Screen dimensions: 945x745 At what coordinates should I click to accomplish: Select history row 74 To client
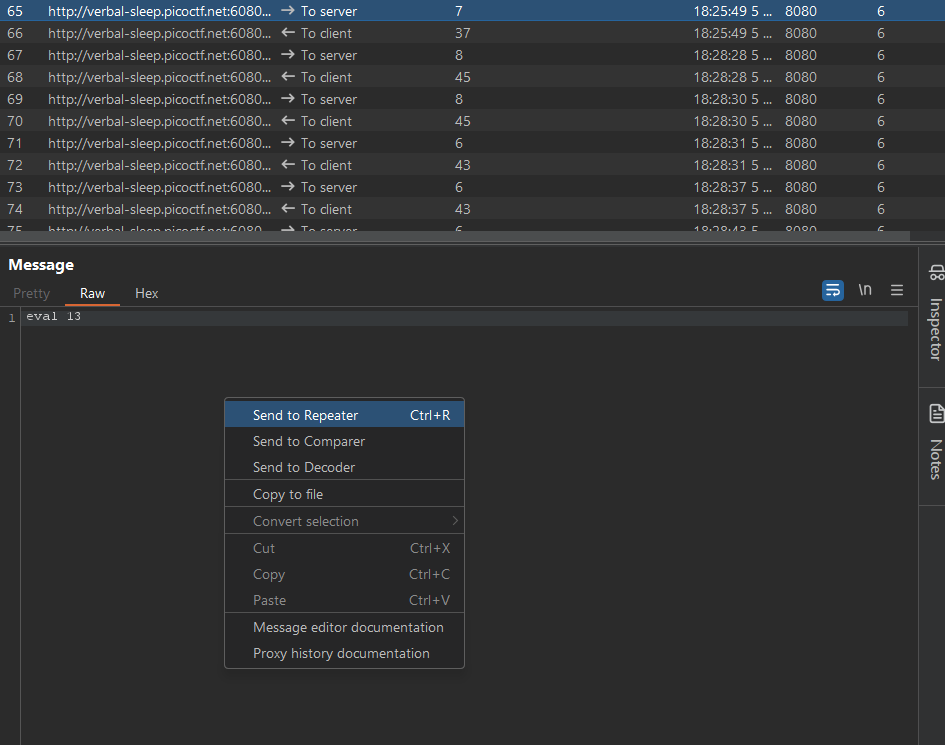click(x=472, y=209)
